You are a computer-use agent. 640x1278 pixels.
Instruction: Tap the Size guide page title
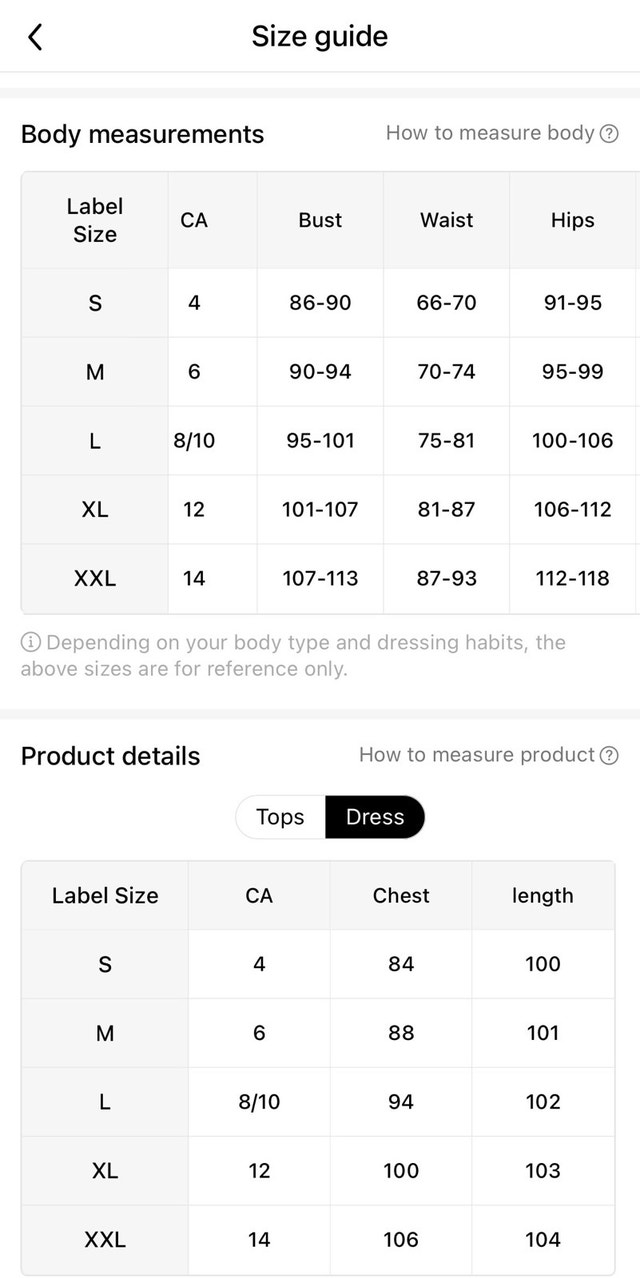click(x=320, y=37)
